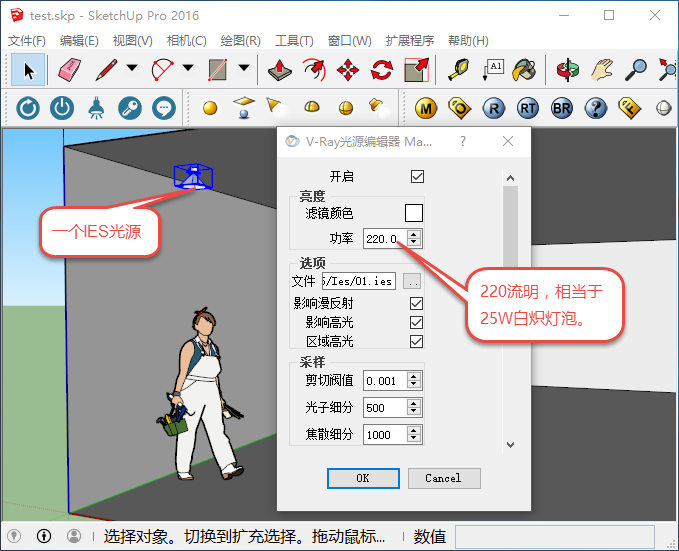Screen dimensions: 679x551
Task: Click the 数值 measurements box
Action: click(554, 537)
